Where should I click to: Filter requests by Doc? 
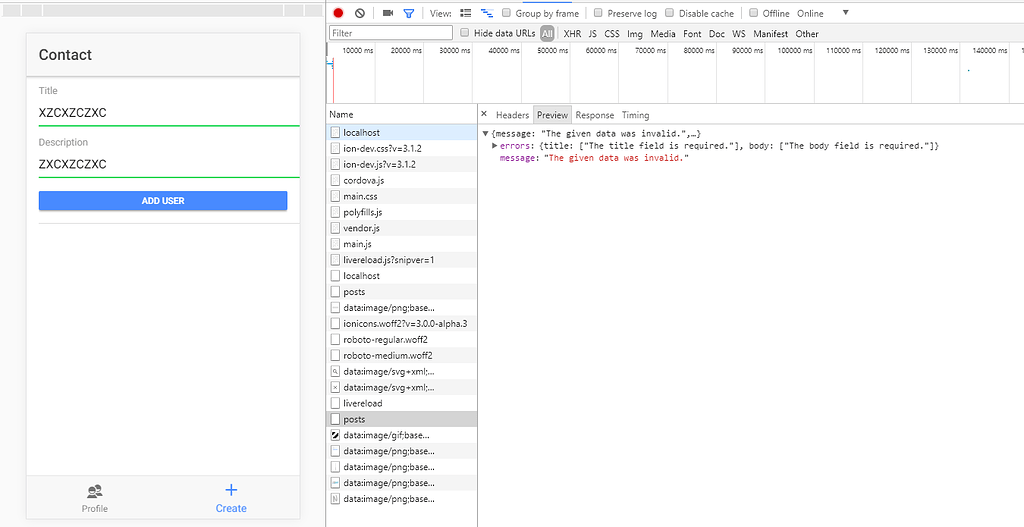pos(717,33)
